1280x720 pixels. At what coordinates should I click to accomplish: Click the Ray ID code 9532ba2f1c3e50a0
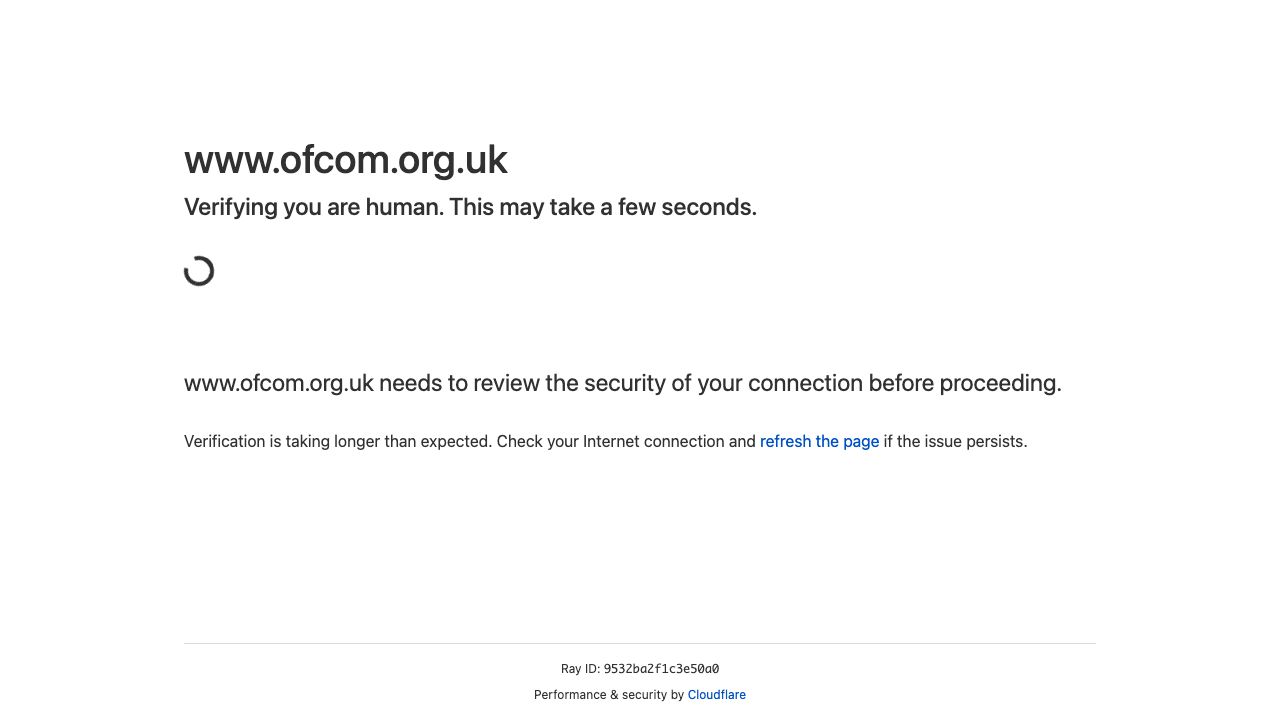(x=661, y=669)
